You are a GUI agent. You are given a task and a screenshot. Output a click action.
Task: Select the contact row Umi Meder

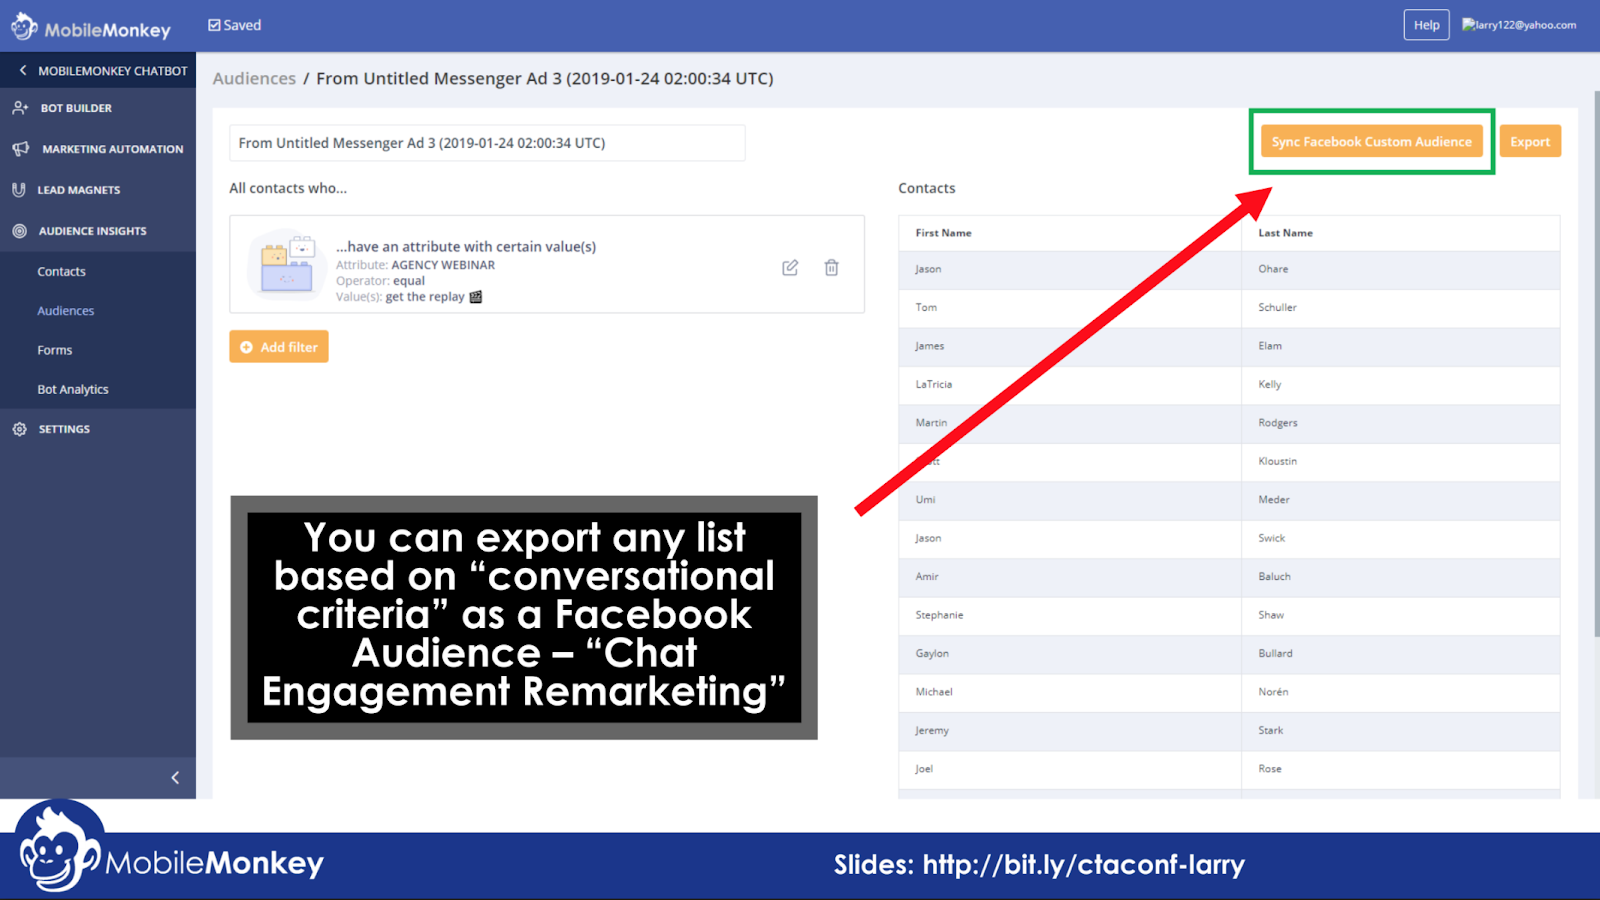(1229, 500)
